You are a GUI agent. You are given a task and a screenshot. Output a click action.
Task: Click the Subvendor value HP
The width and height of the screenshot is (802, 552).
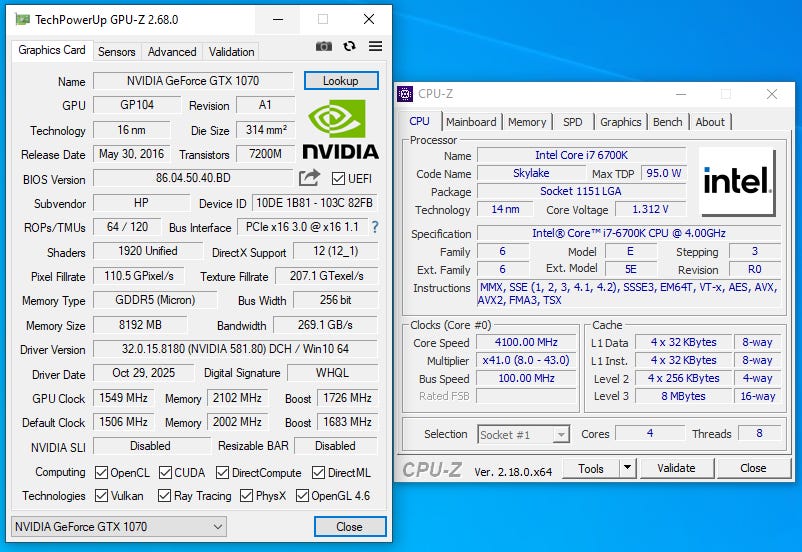pos(141,203)
